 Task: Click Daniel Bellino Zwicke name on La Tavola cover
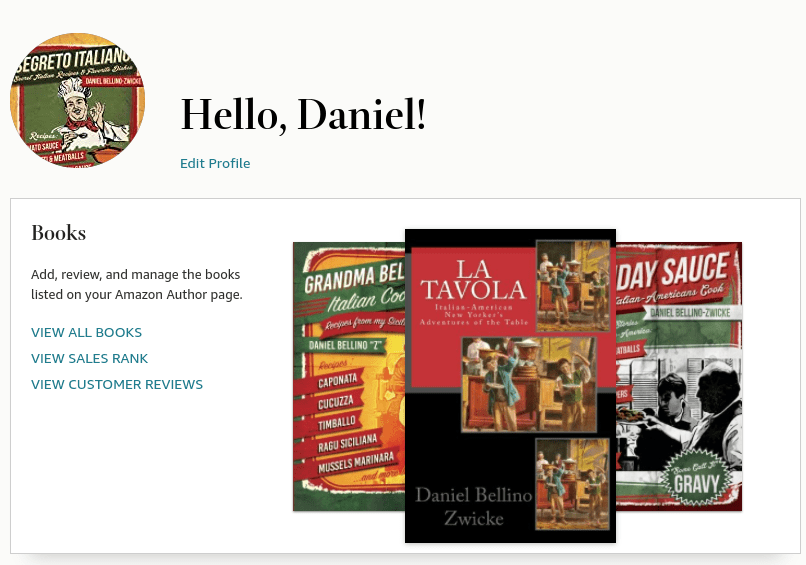click(473, 506)
